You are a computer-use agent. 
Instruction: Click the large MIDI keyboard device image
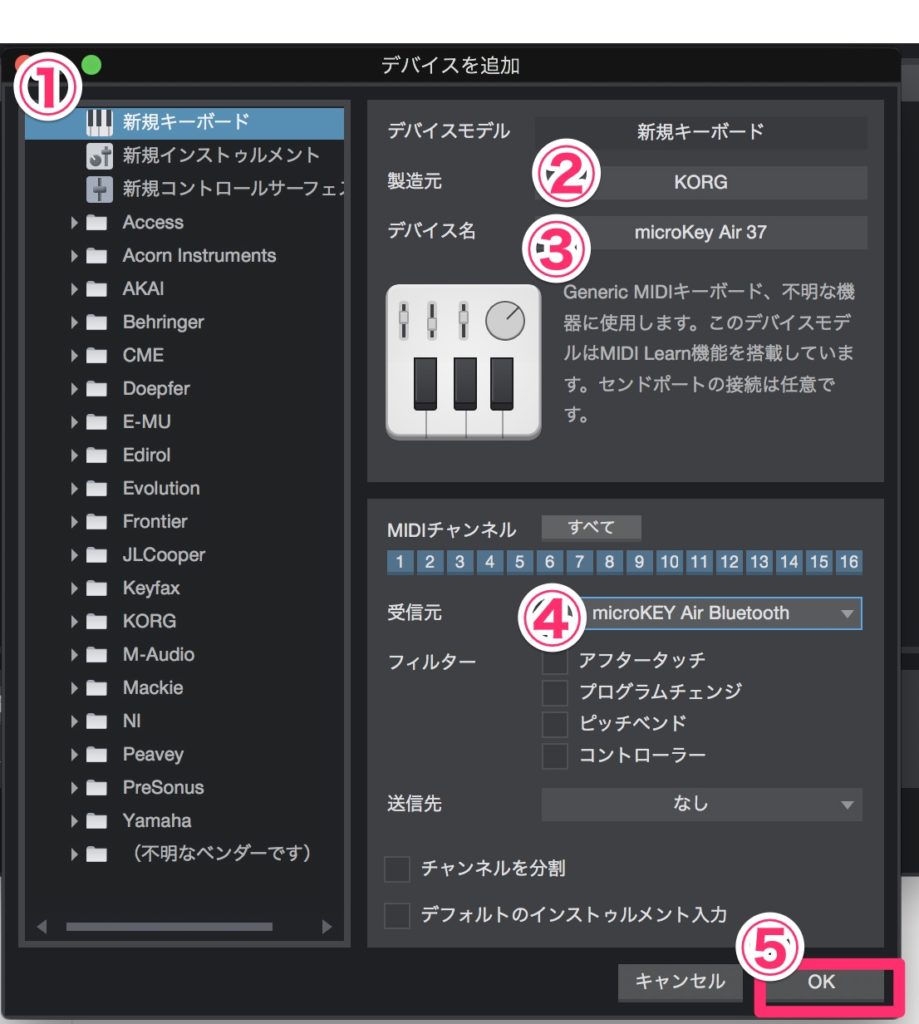(x=463, y=362)
